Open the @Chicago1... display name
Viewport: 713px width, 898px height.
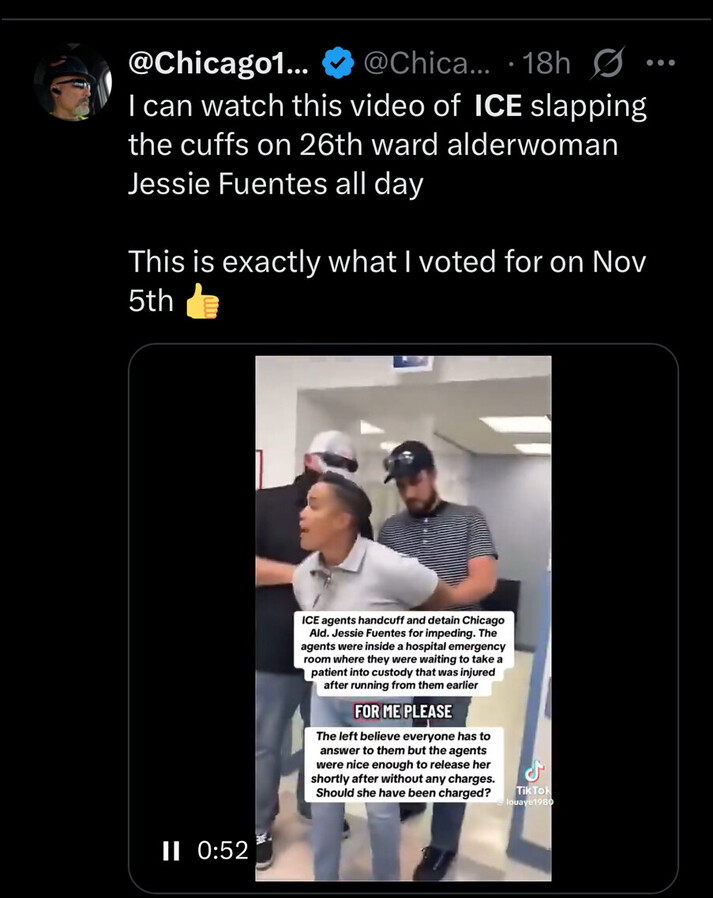coord(219,62)
